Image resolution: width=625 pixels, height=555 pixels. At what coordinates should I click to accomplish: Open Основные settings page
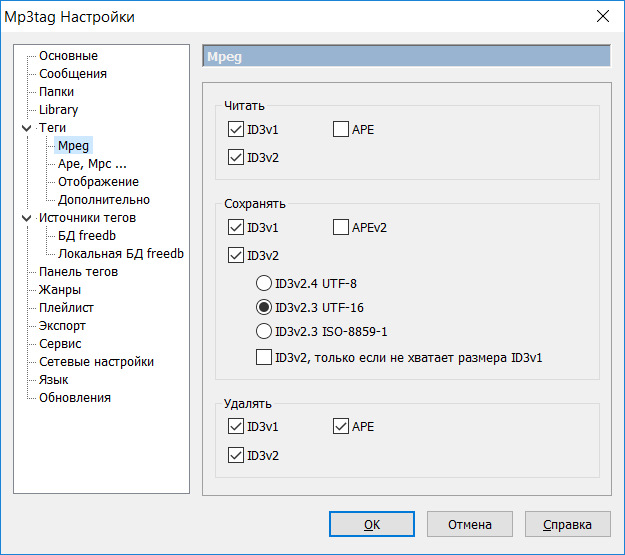click(68, 56)
